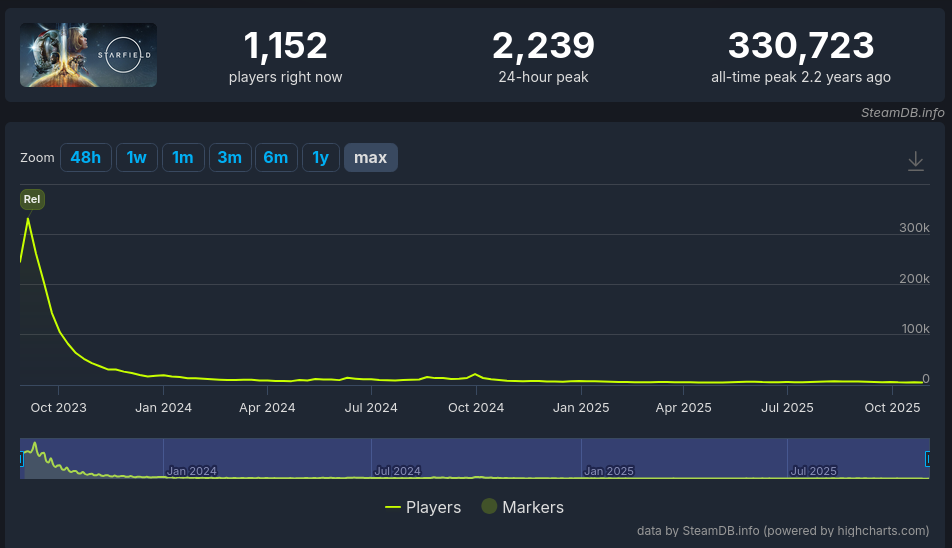Open the chart download menu icon
Screen dimensions: 952x548
point(915,161)
